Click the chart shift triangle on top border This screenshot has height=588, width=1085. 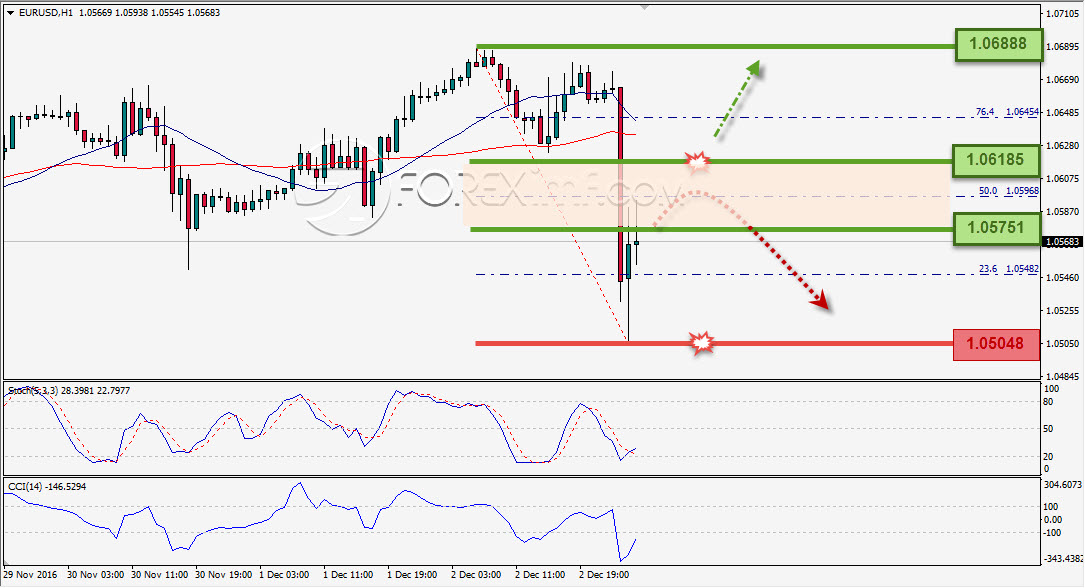tap(644, 7)
